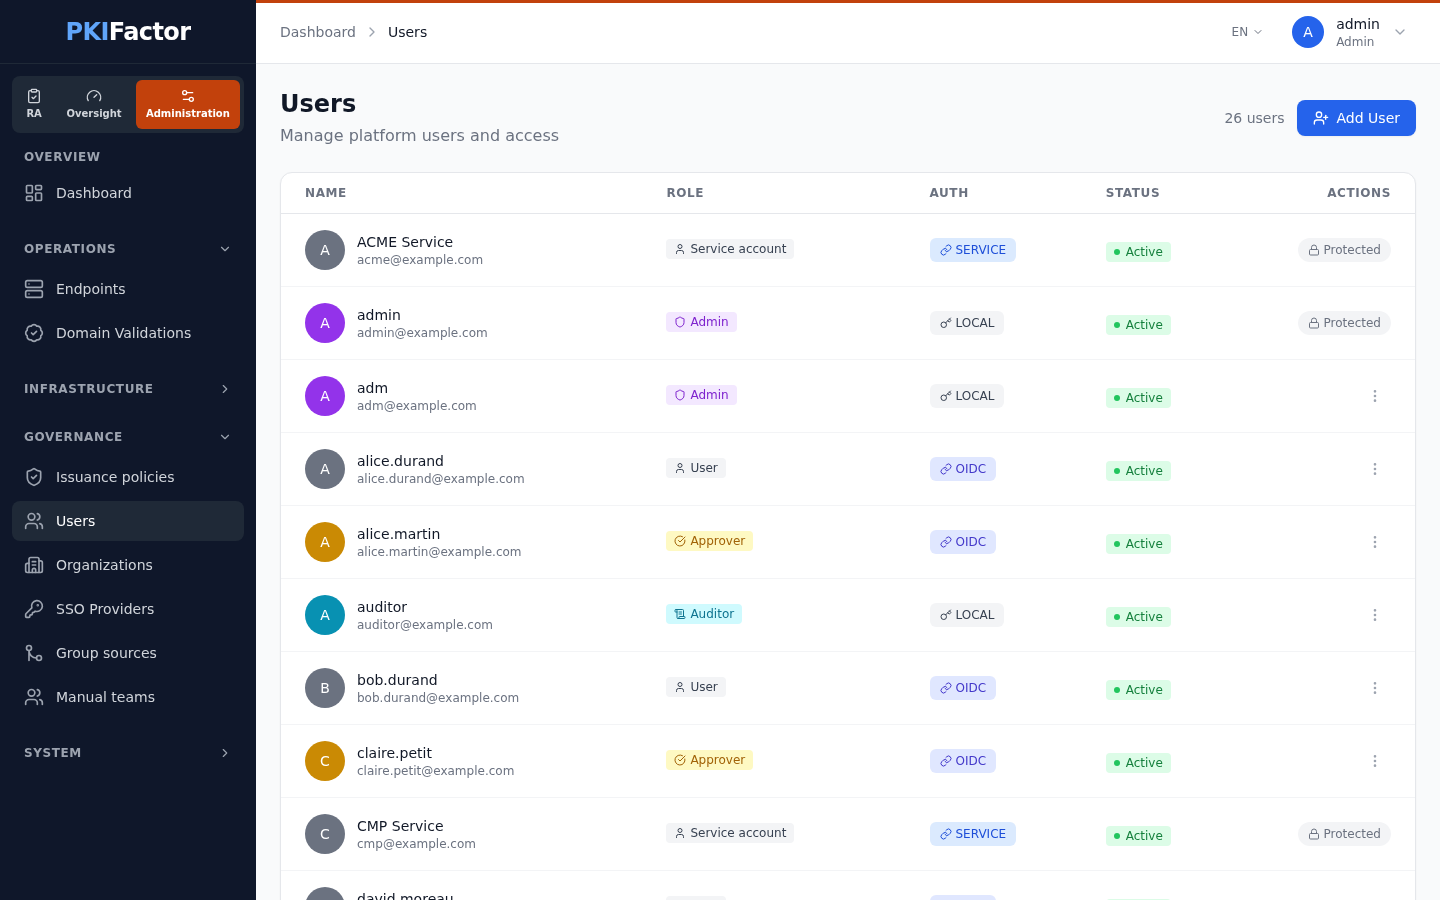The height and width of the screenshot is (900, 1440).
Task: Expand the System section
Action: [x=128, y=753]
